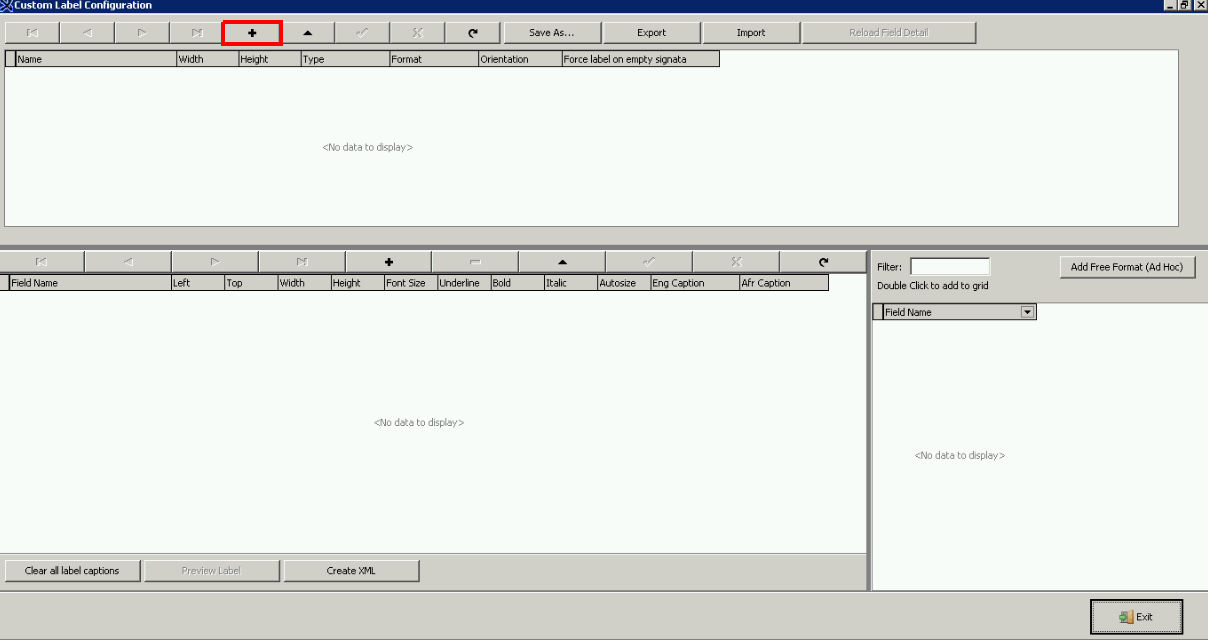Focus the Filter input field
1208x640 pixels.
point(950,267)
